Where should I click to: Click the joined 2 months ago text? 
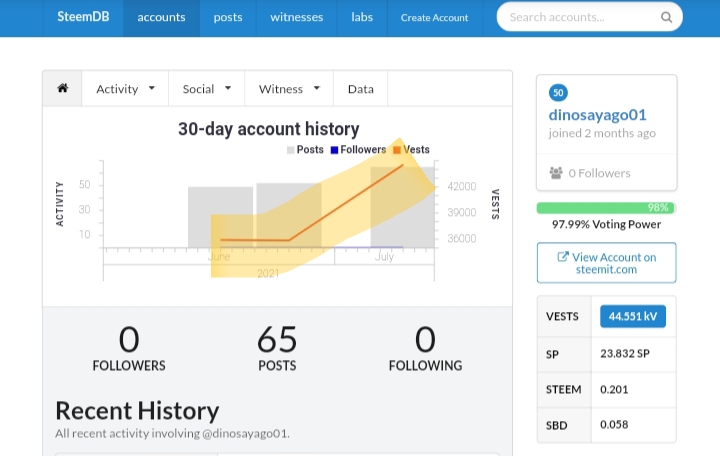602,133
